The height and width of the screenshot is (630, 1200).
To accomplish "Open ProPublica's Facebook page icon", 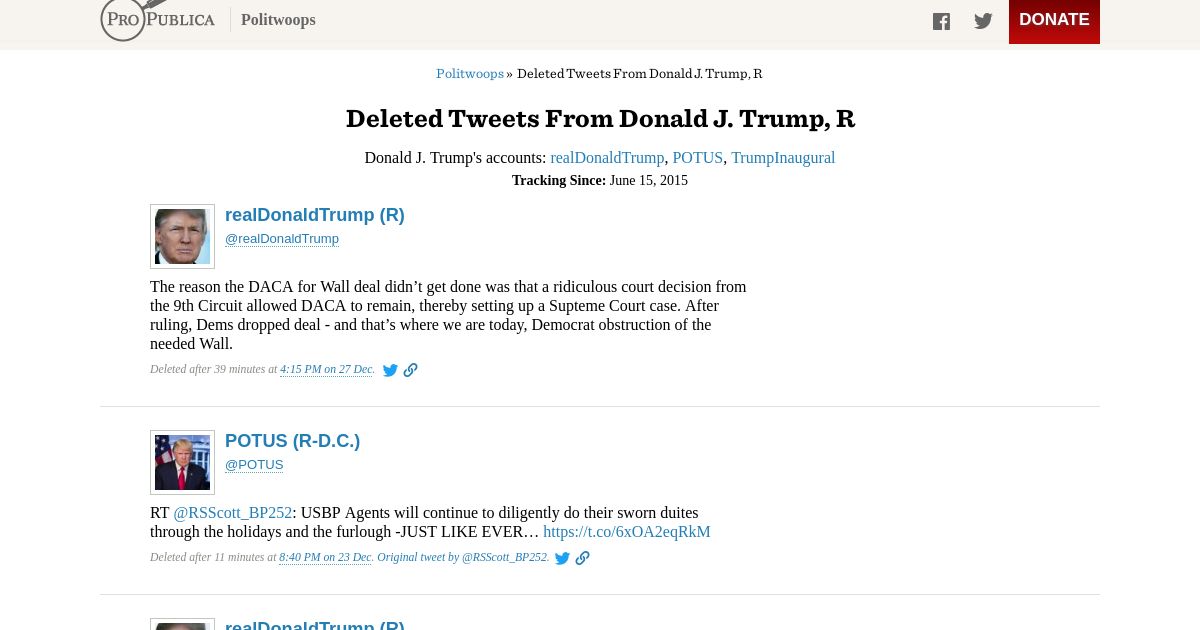I will click(x=941, y=21).
